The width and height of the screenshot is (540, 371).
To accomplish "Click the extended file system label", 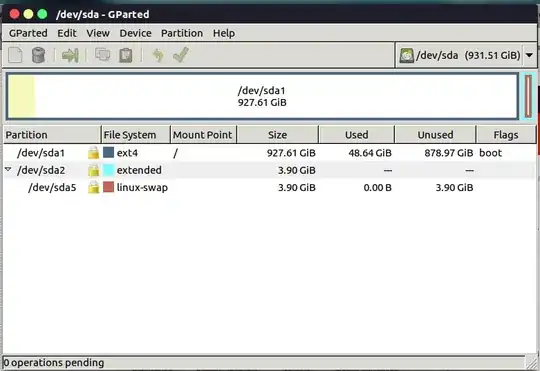I will pyautogui.click(x=139, y=170).
